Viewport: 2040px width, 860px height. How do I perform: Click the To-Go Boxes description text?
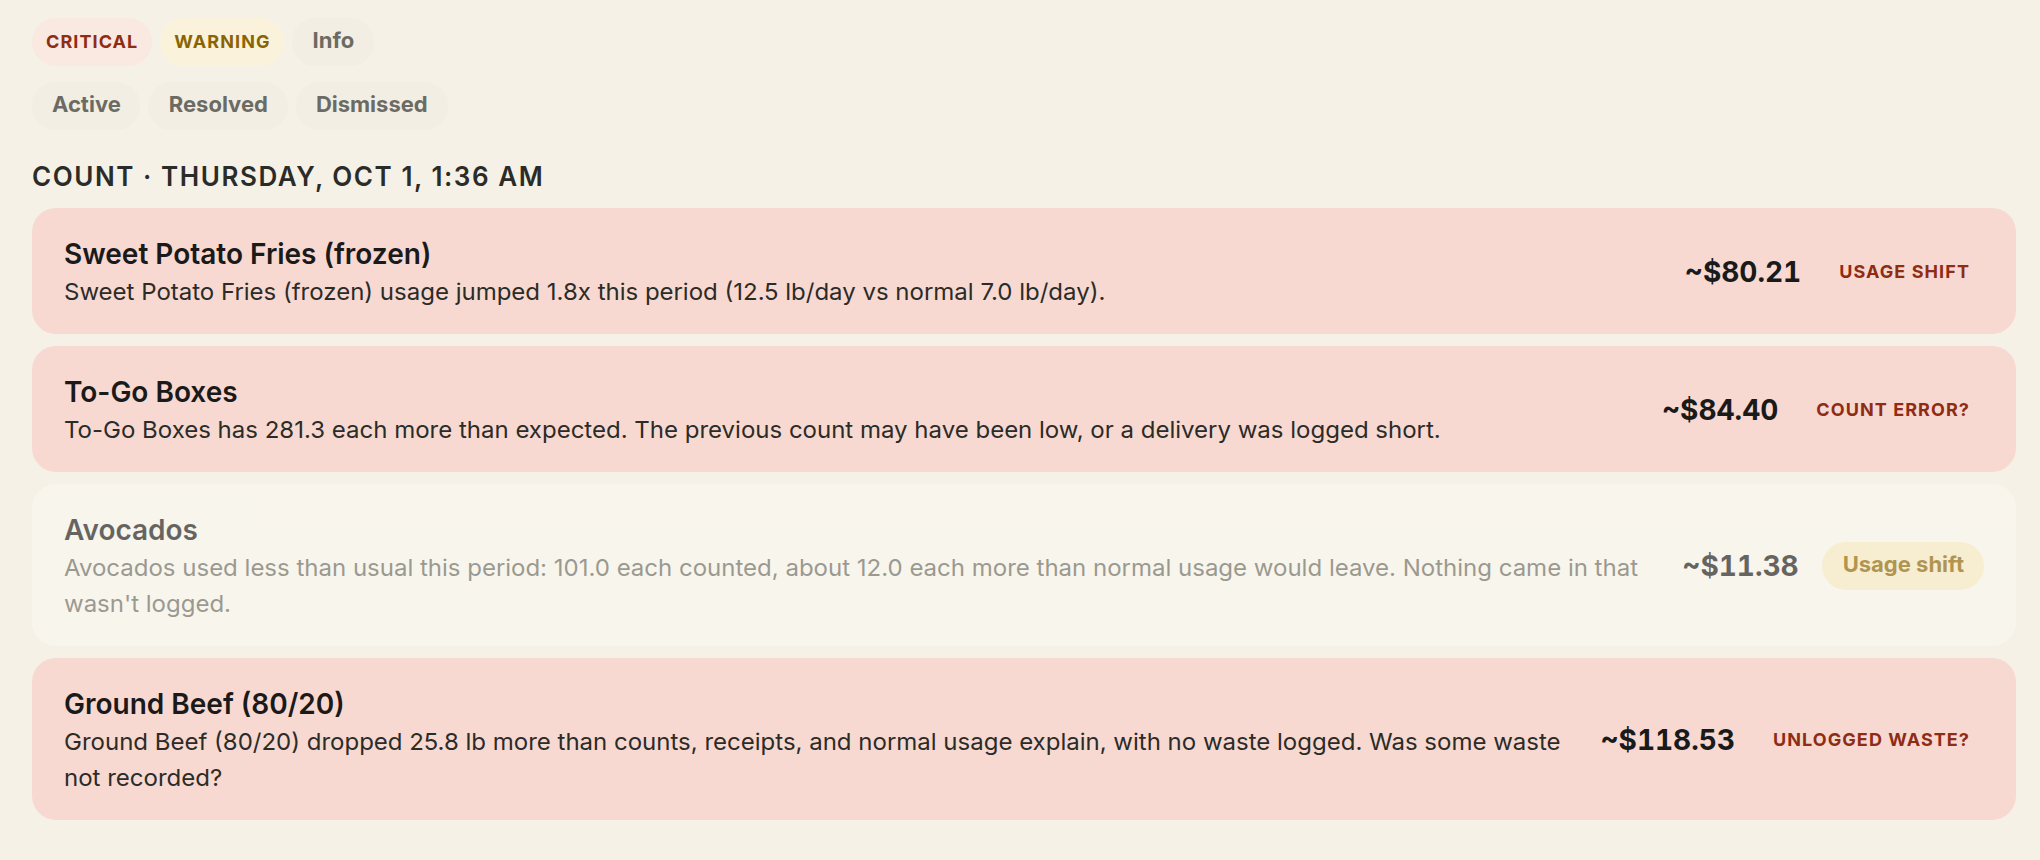click(x=752, y=430)
